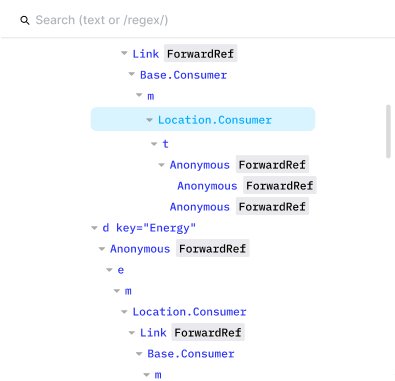
Task: Select the highlighted Location.Consumer component
Action: pyautogui.click(x=215, y=120)
